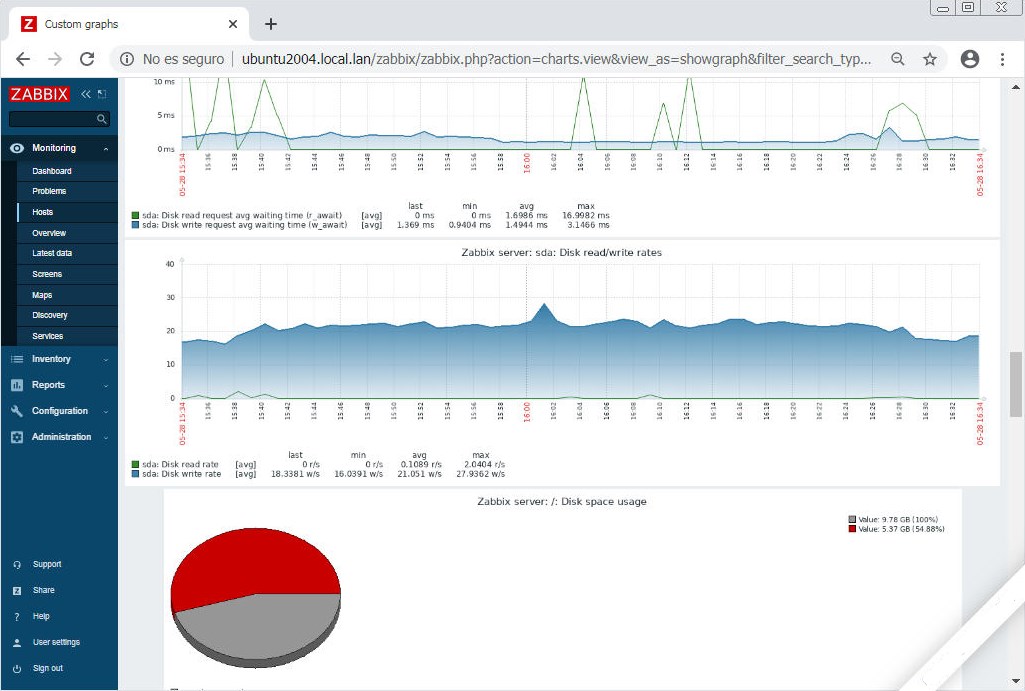This screenshot has width=1025, height=691.
Task: Click the Configuration wrench icon
Action: tap(17, 411)
